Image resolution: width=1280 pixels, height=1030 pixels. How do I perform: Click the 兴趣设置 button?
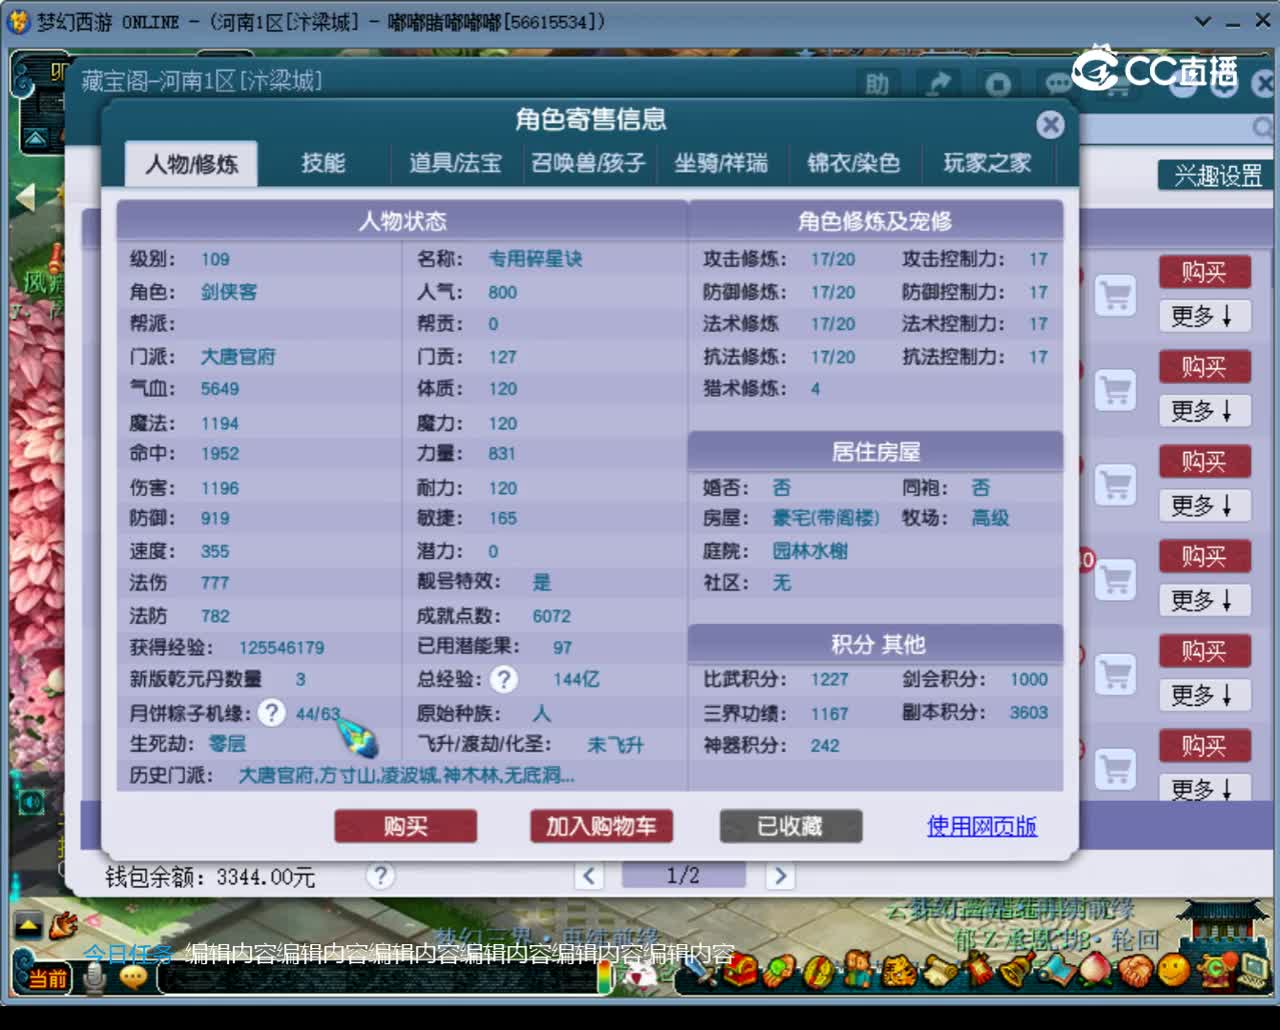[1217, 176]
